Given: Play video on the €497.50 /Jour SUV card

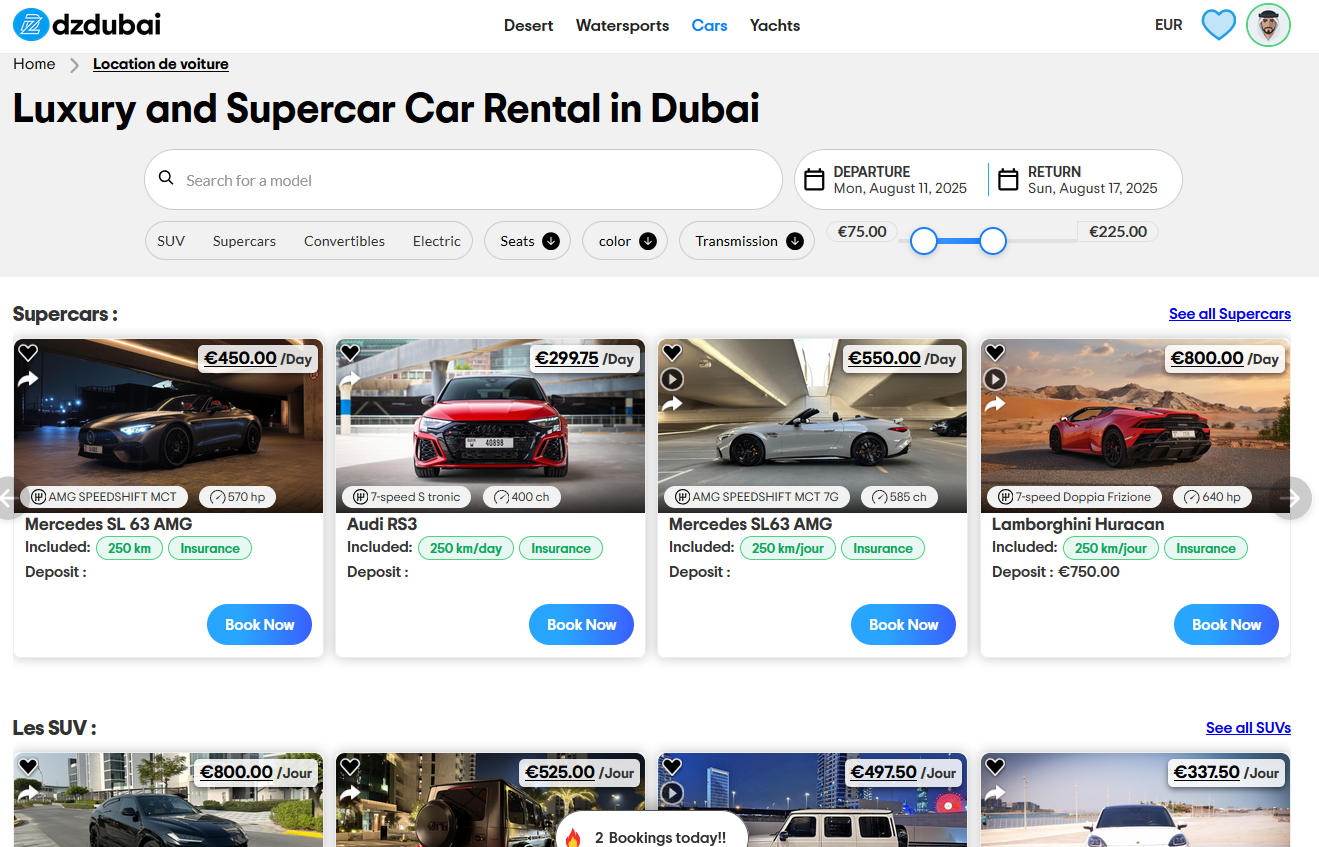Looking at the screenshot, I should click(672, 793).
